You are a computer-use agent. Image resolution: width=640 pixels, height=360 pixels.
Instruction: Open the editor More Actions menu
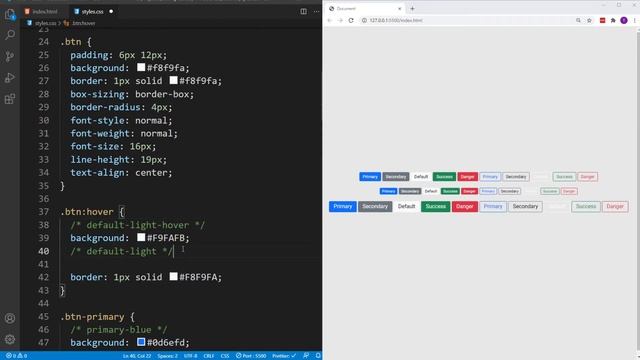[316, 11]
